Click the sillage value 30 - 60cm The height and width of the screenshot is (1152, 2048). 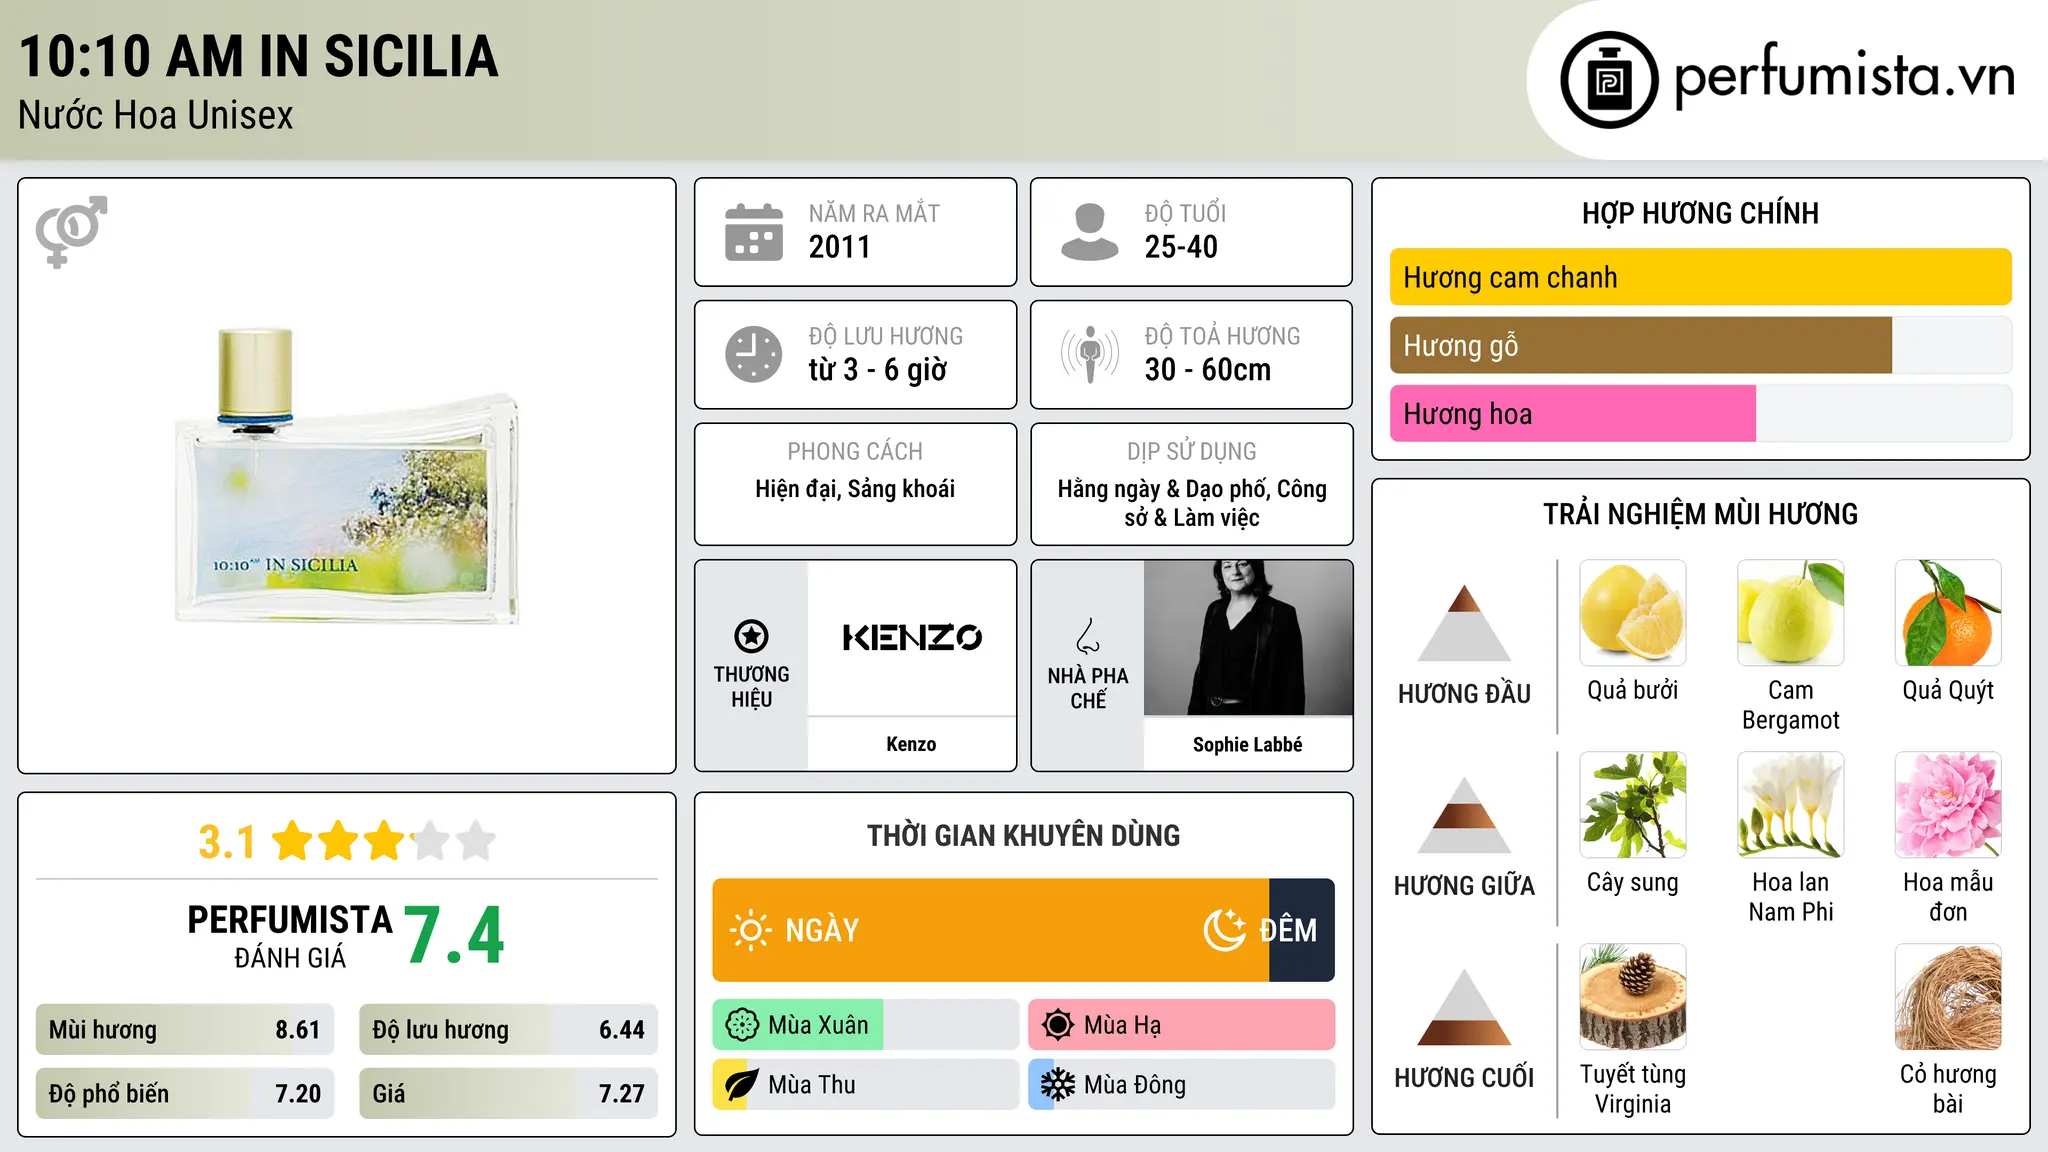coord(1208,370)
